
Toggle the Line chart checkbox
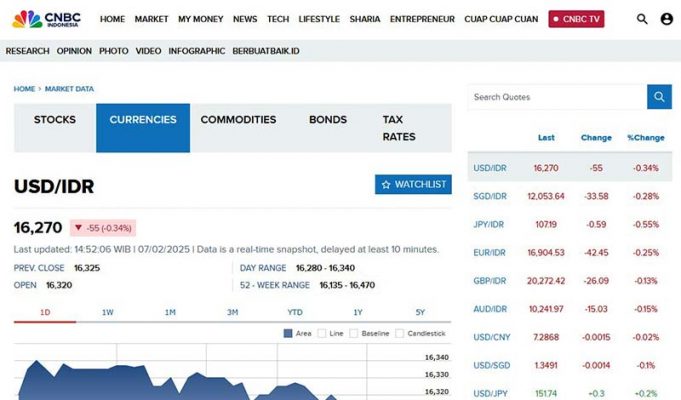click(x=322, y=333)
